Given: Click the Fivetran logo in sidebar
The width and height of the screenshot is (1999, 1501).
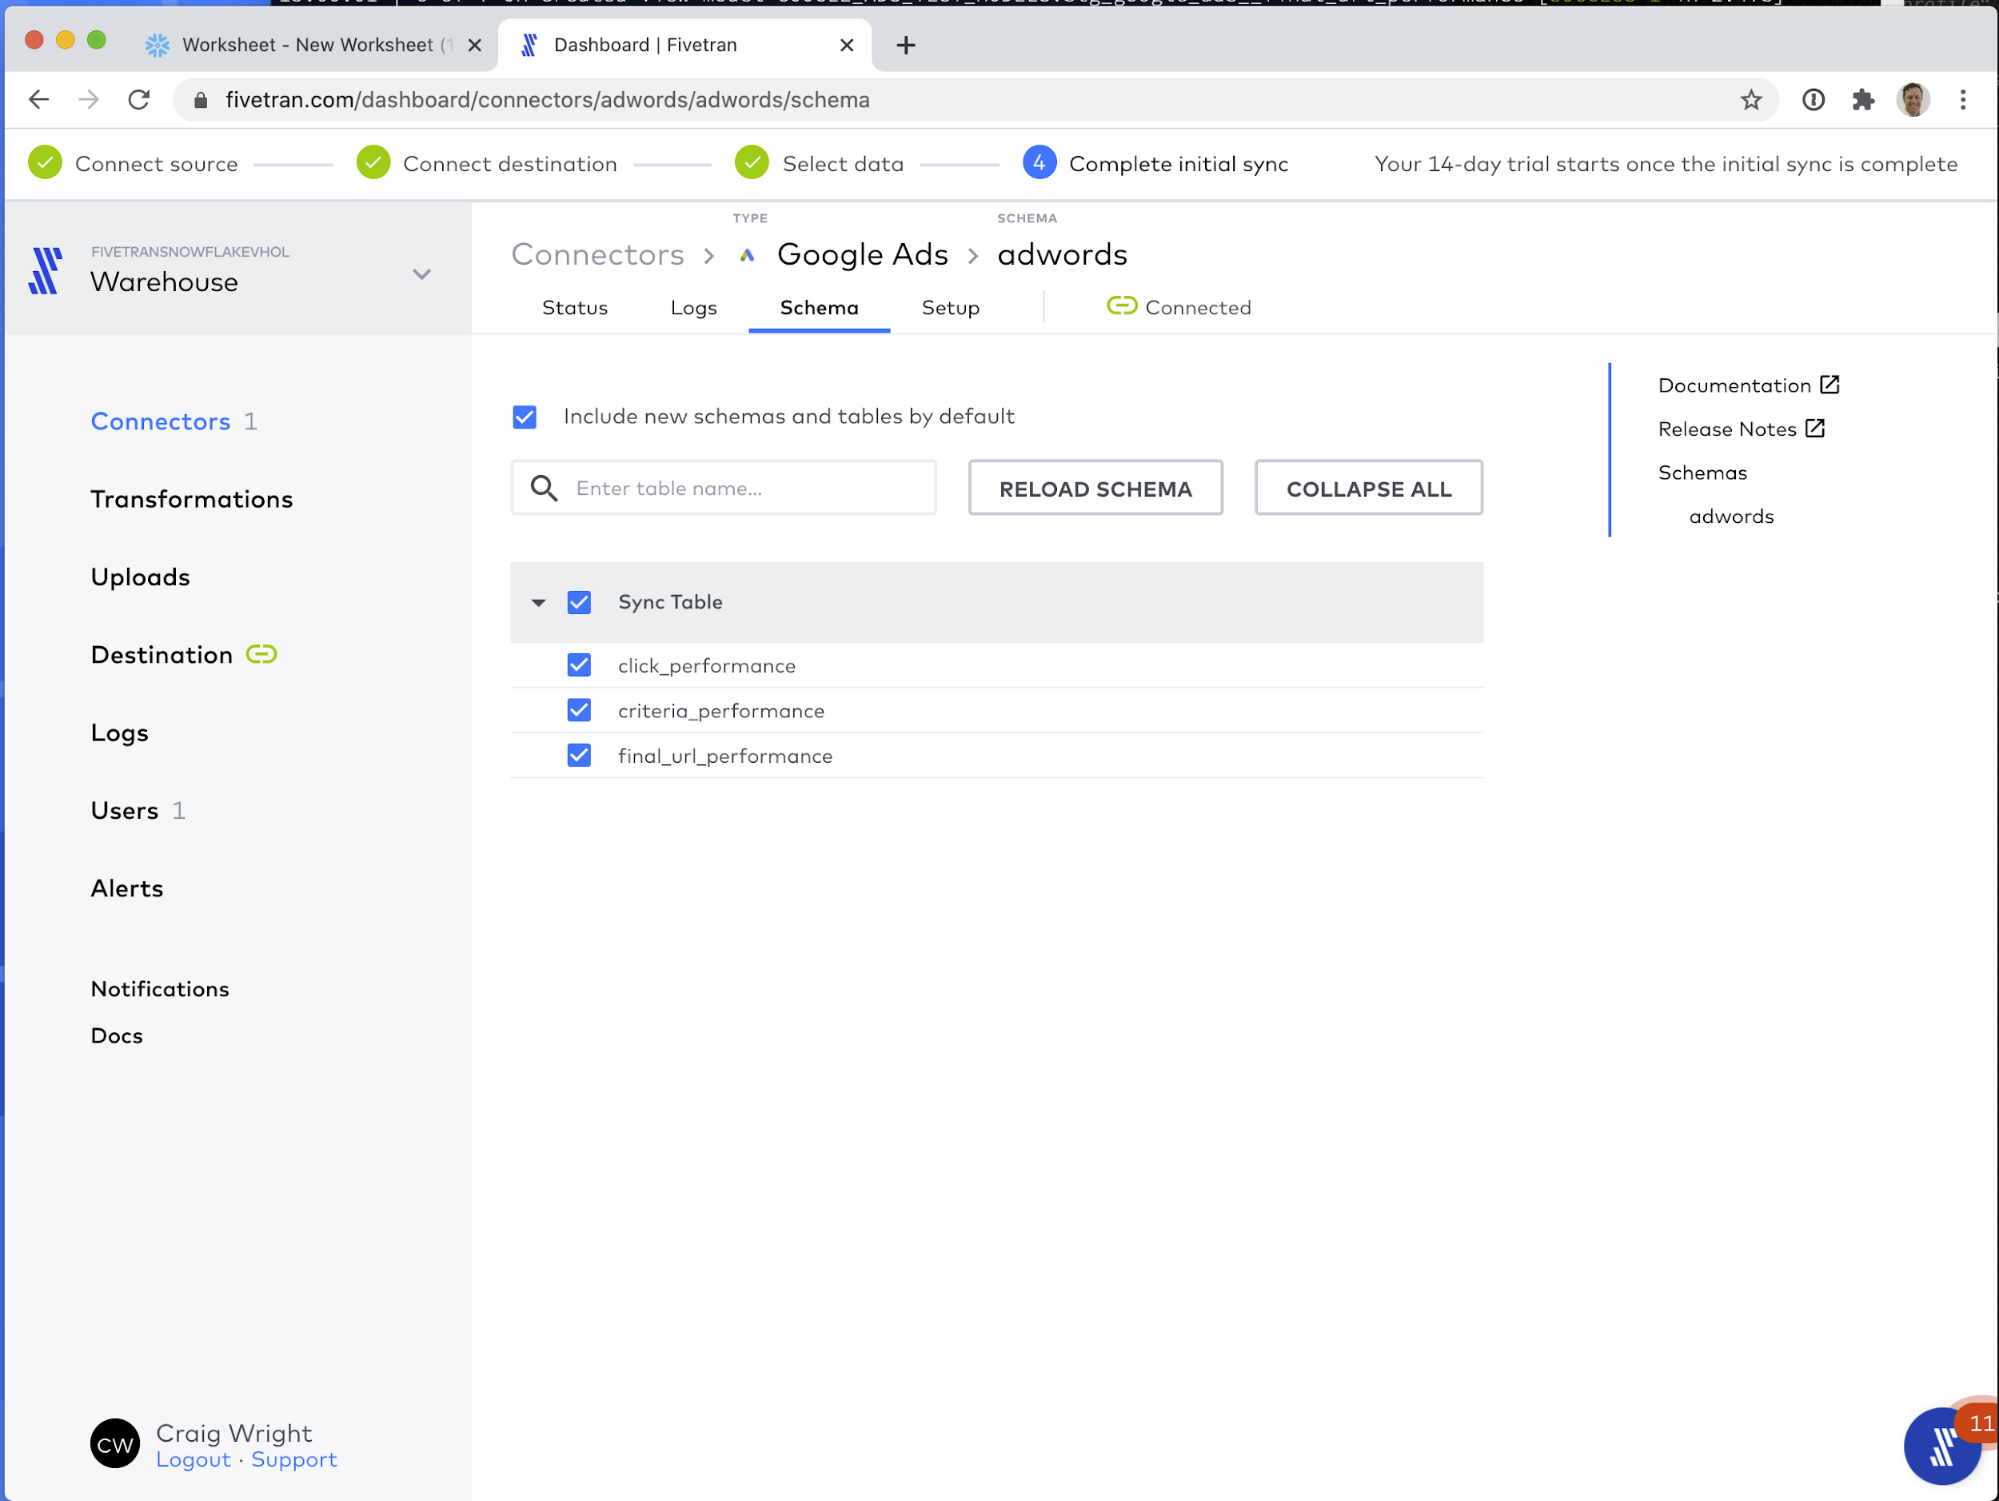Looking at the screenshot, I should click(x=45, y=271).
